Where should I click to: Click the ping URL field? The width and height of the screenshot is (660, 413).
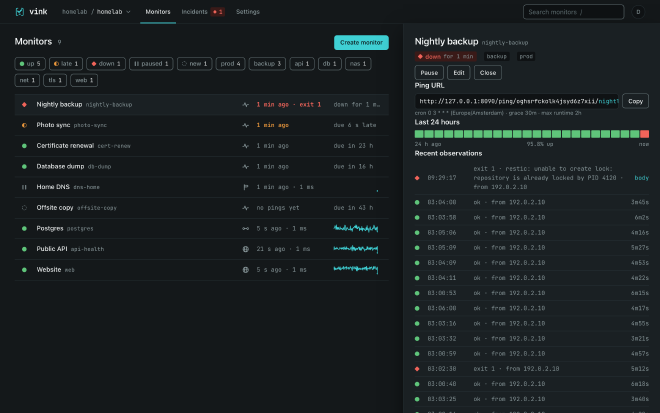516,101
